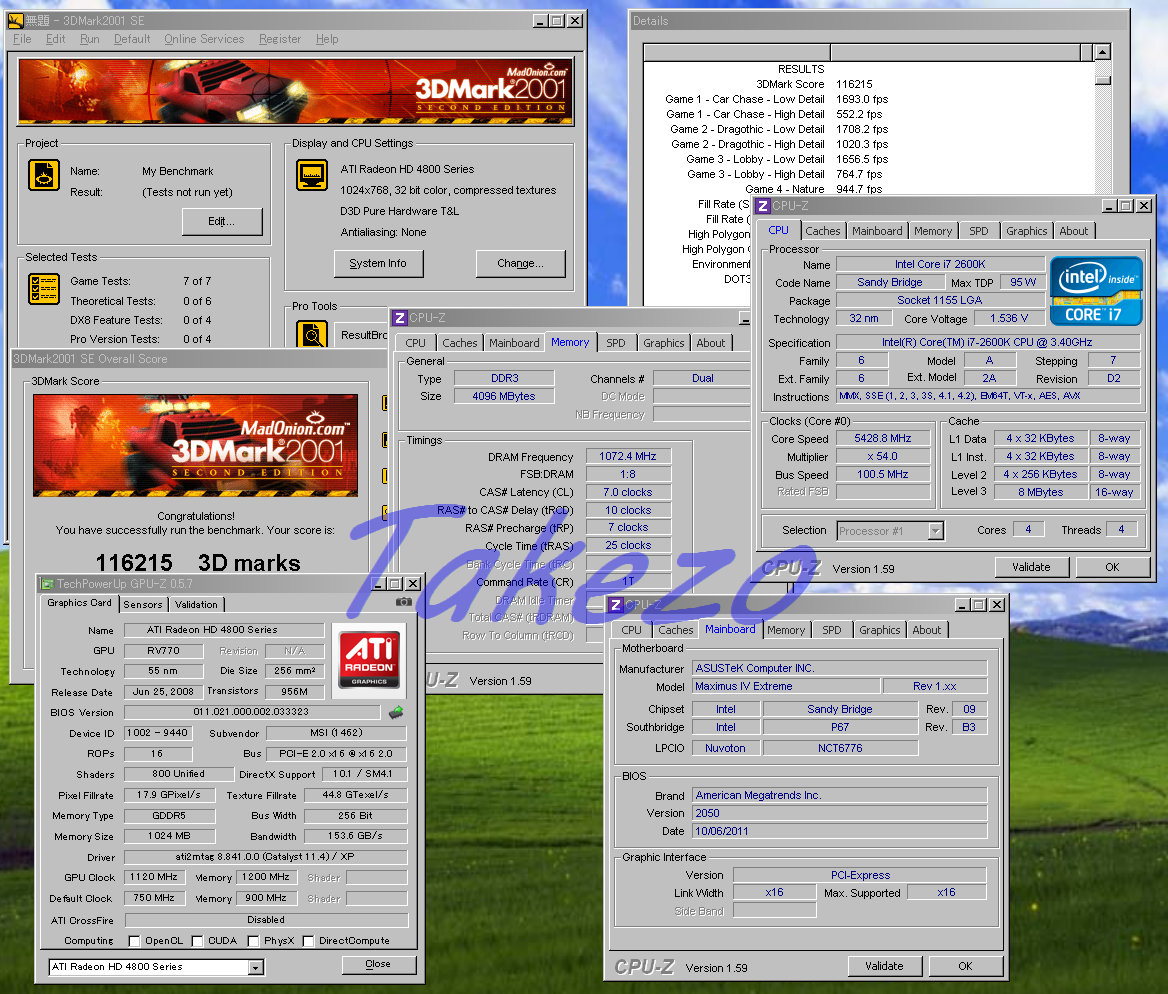Image resolution: width=1168 pixels, height=994 pixels.
Task: Toggle the PhysX checkbox in GPU-Z
Action: pyautogui.click(x=253, y=941)
